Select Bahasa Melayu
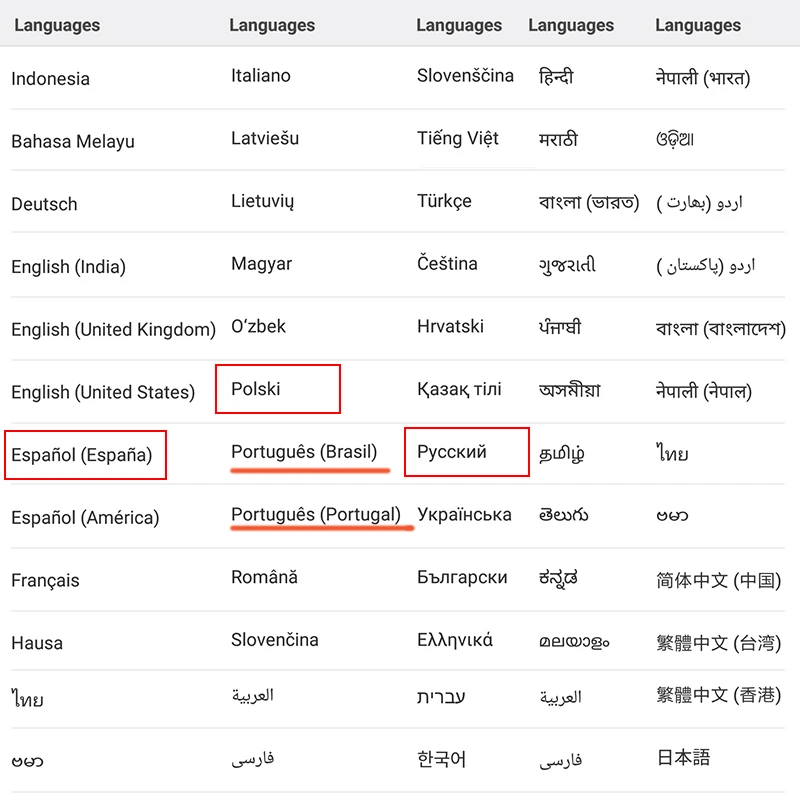Screen dimensions: 800x800 (x=73, y=141)
